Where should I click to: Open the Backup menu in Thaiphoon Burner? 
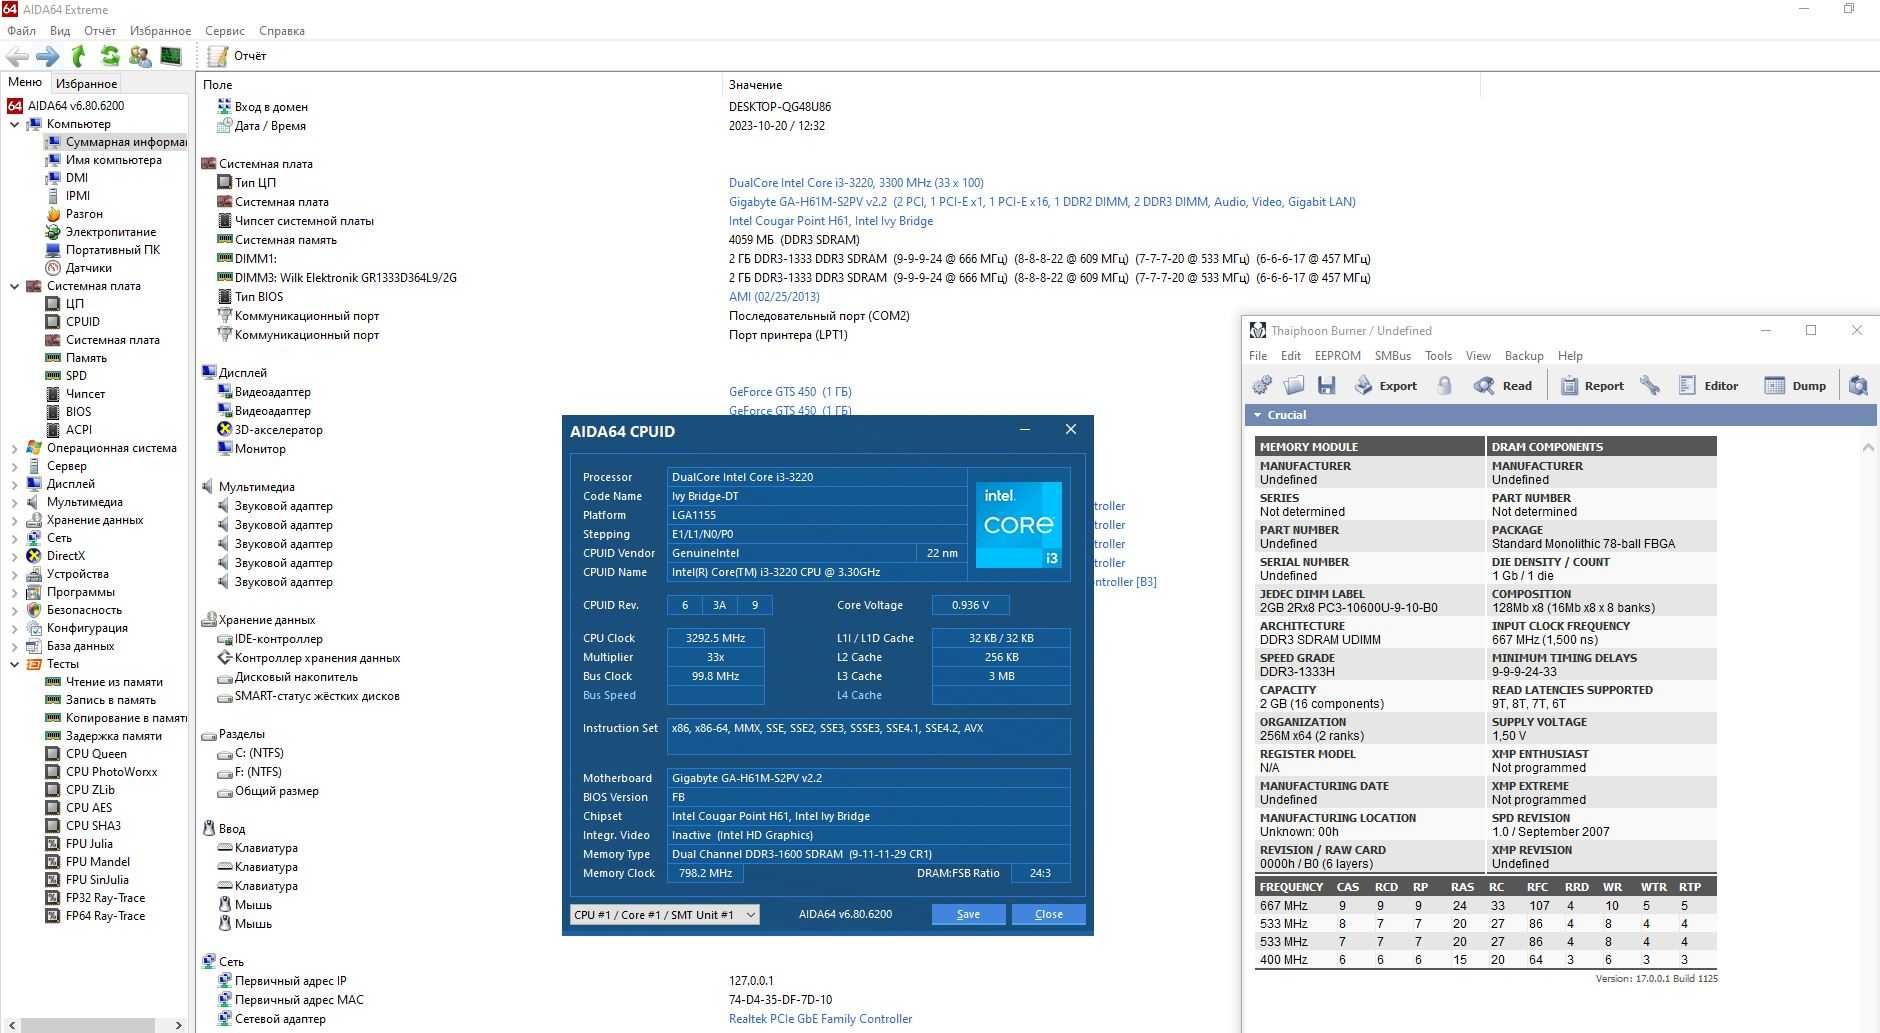1523,356
